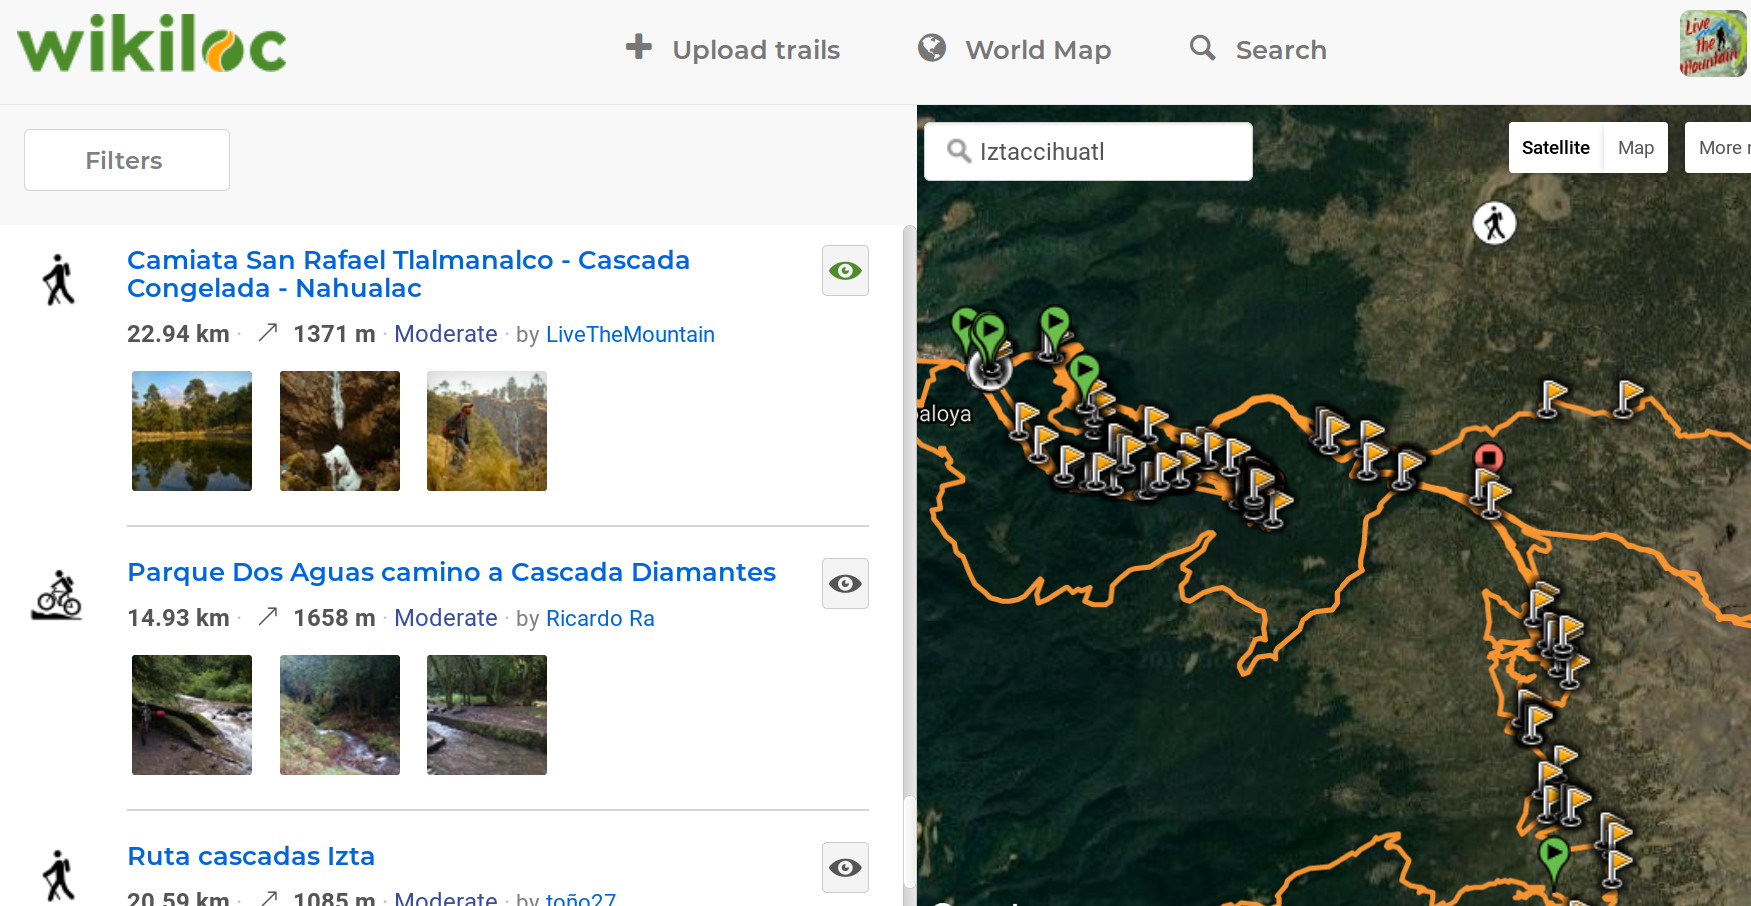The height and width of the screenshot is (906, 1751).
Task: Click the mountain bike icon beside Parque Dos Aguas
Action: point(58,596)
